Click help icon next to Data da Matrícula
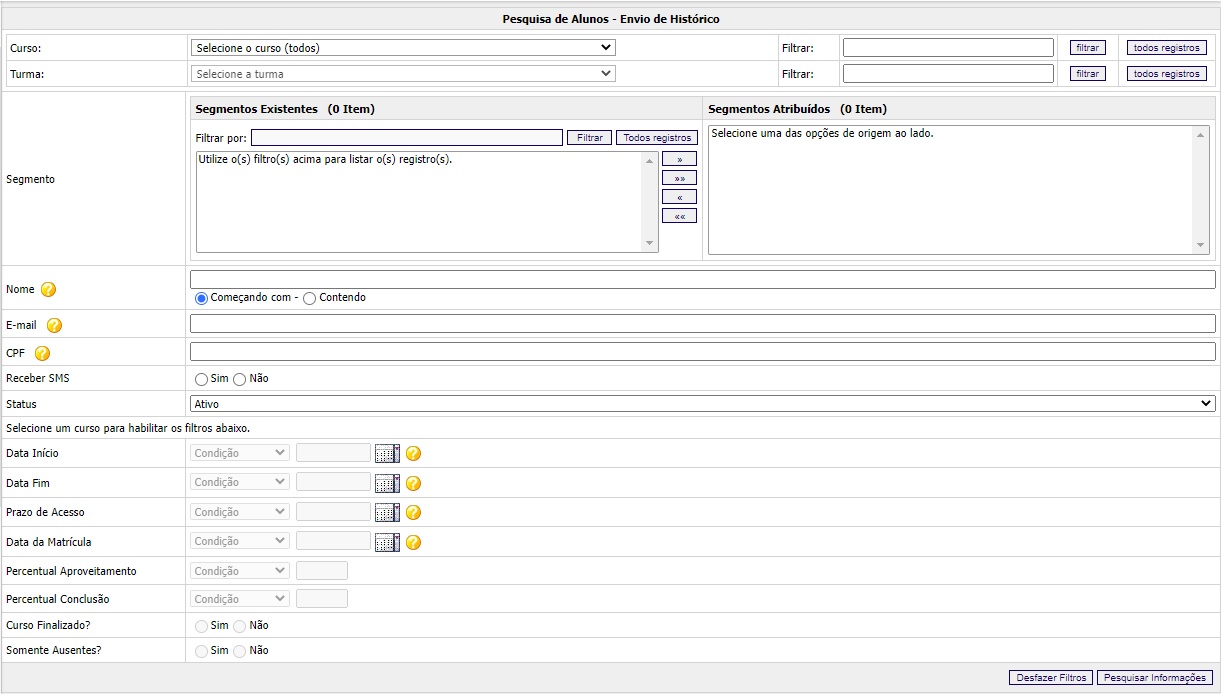The width and height of the screenshot is (1221, 694). 413,542
